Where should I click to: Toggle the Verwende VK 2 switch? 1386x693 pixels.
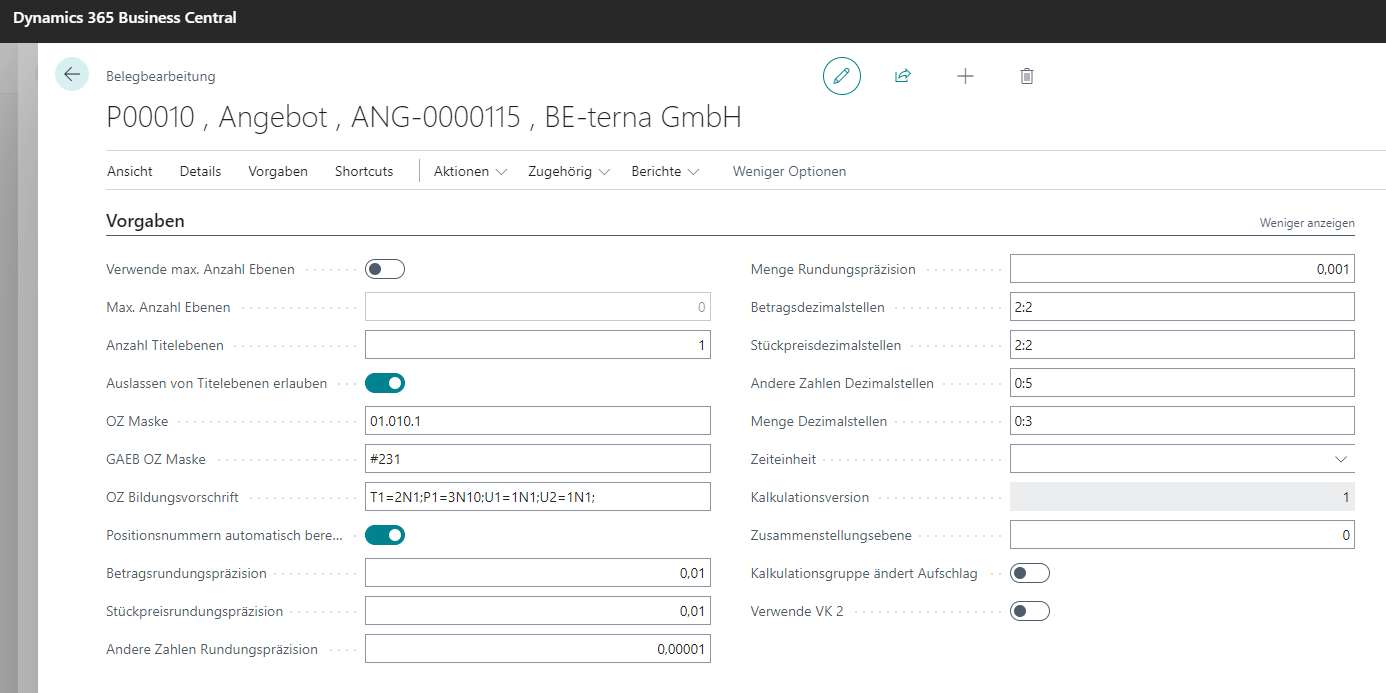point(1030,611)
